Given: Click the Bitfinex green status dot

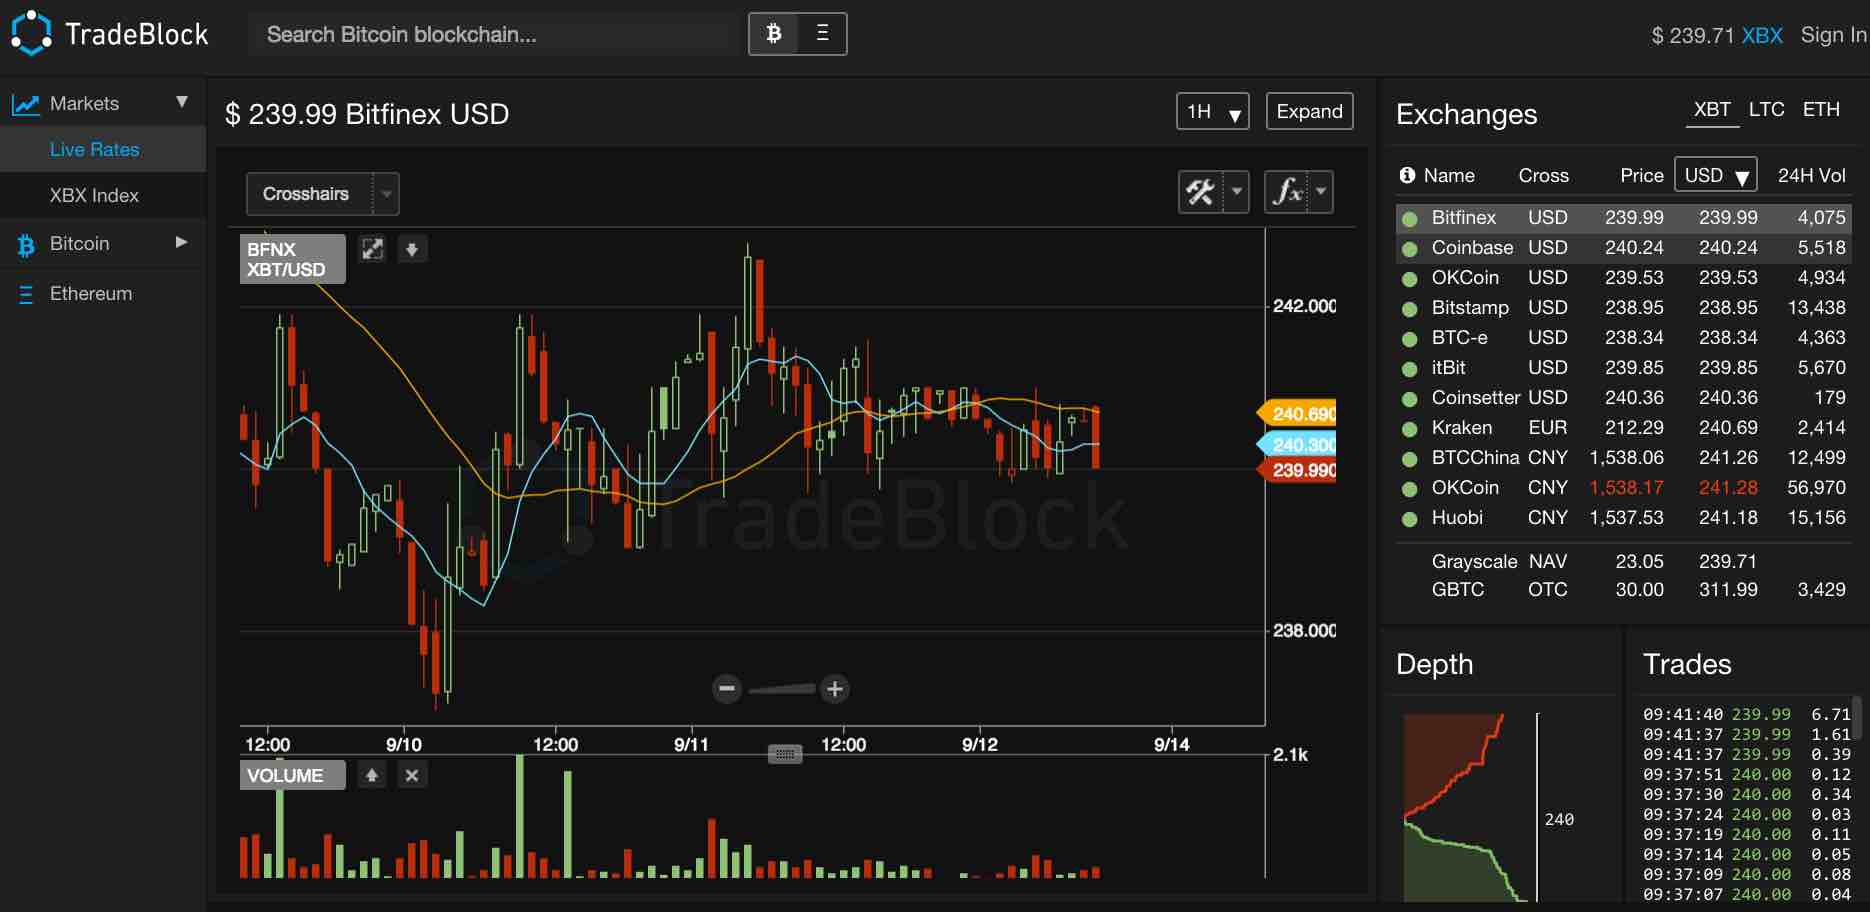Looking at the screenshot, I should point(1410,219).
